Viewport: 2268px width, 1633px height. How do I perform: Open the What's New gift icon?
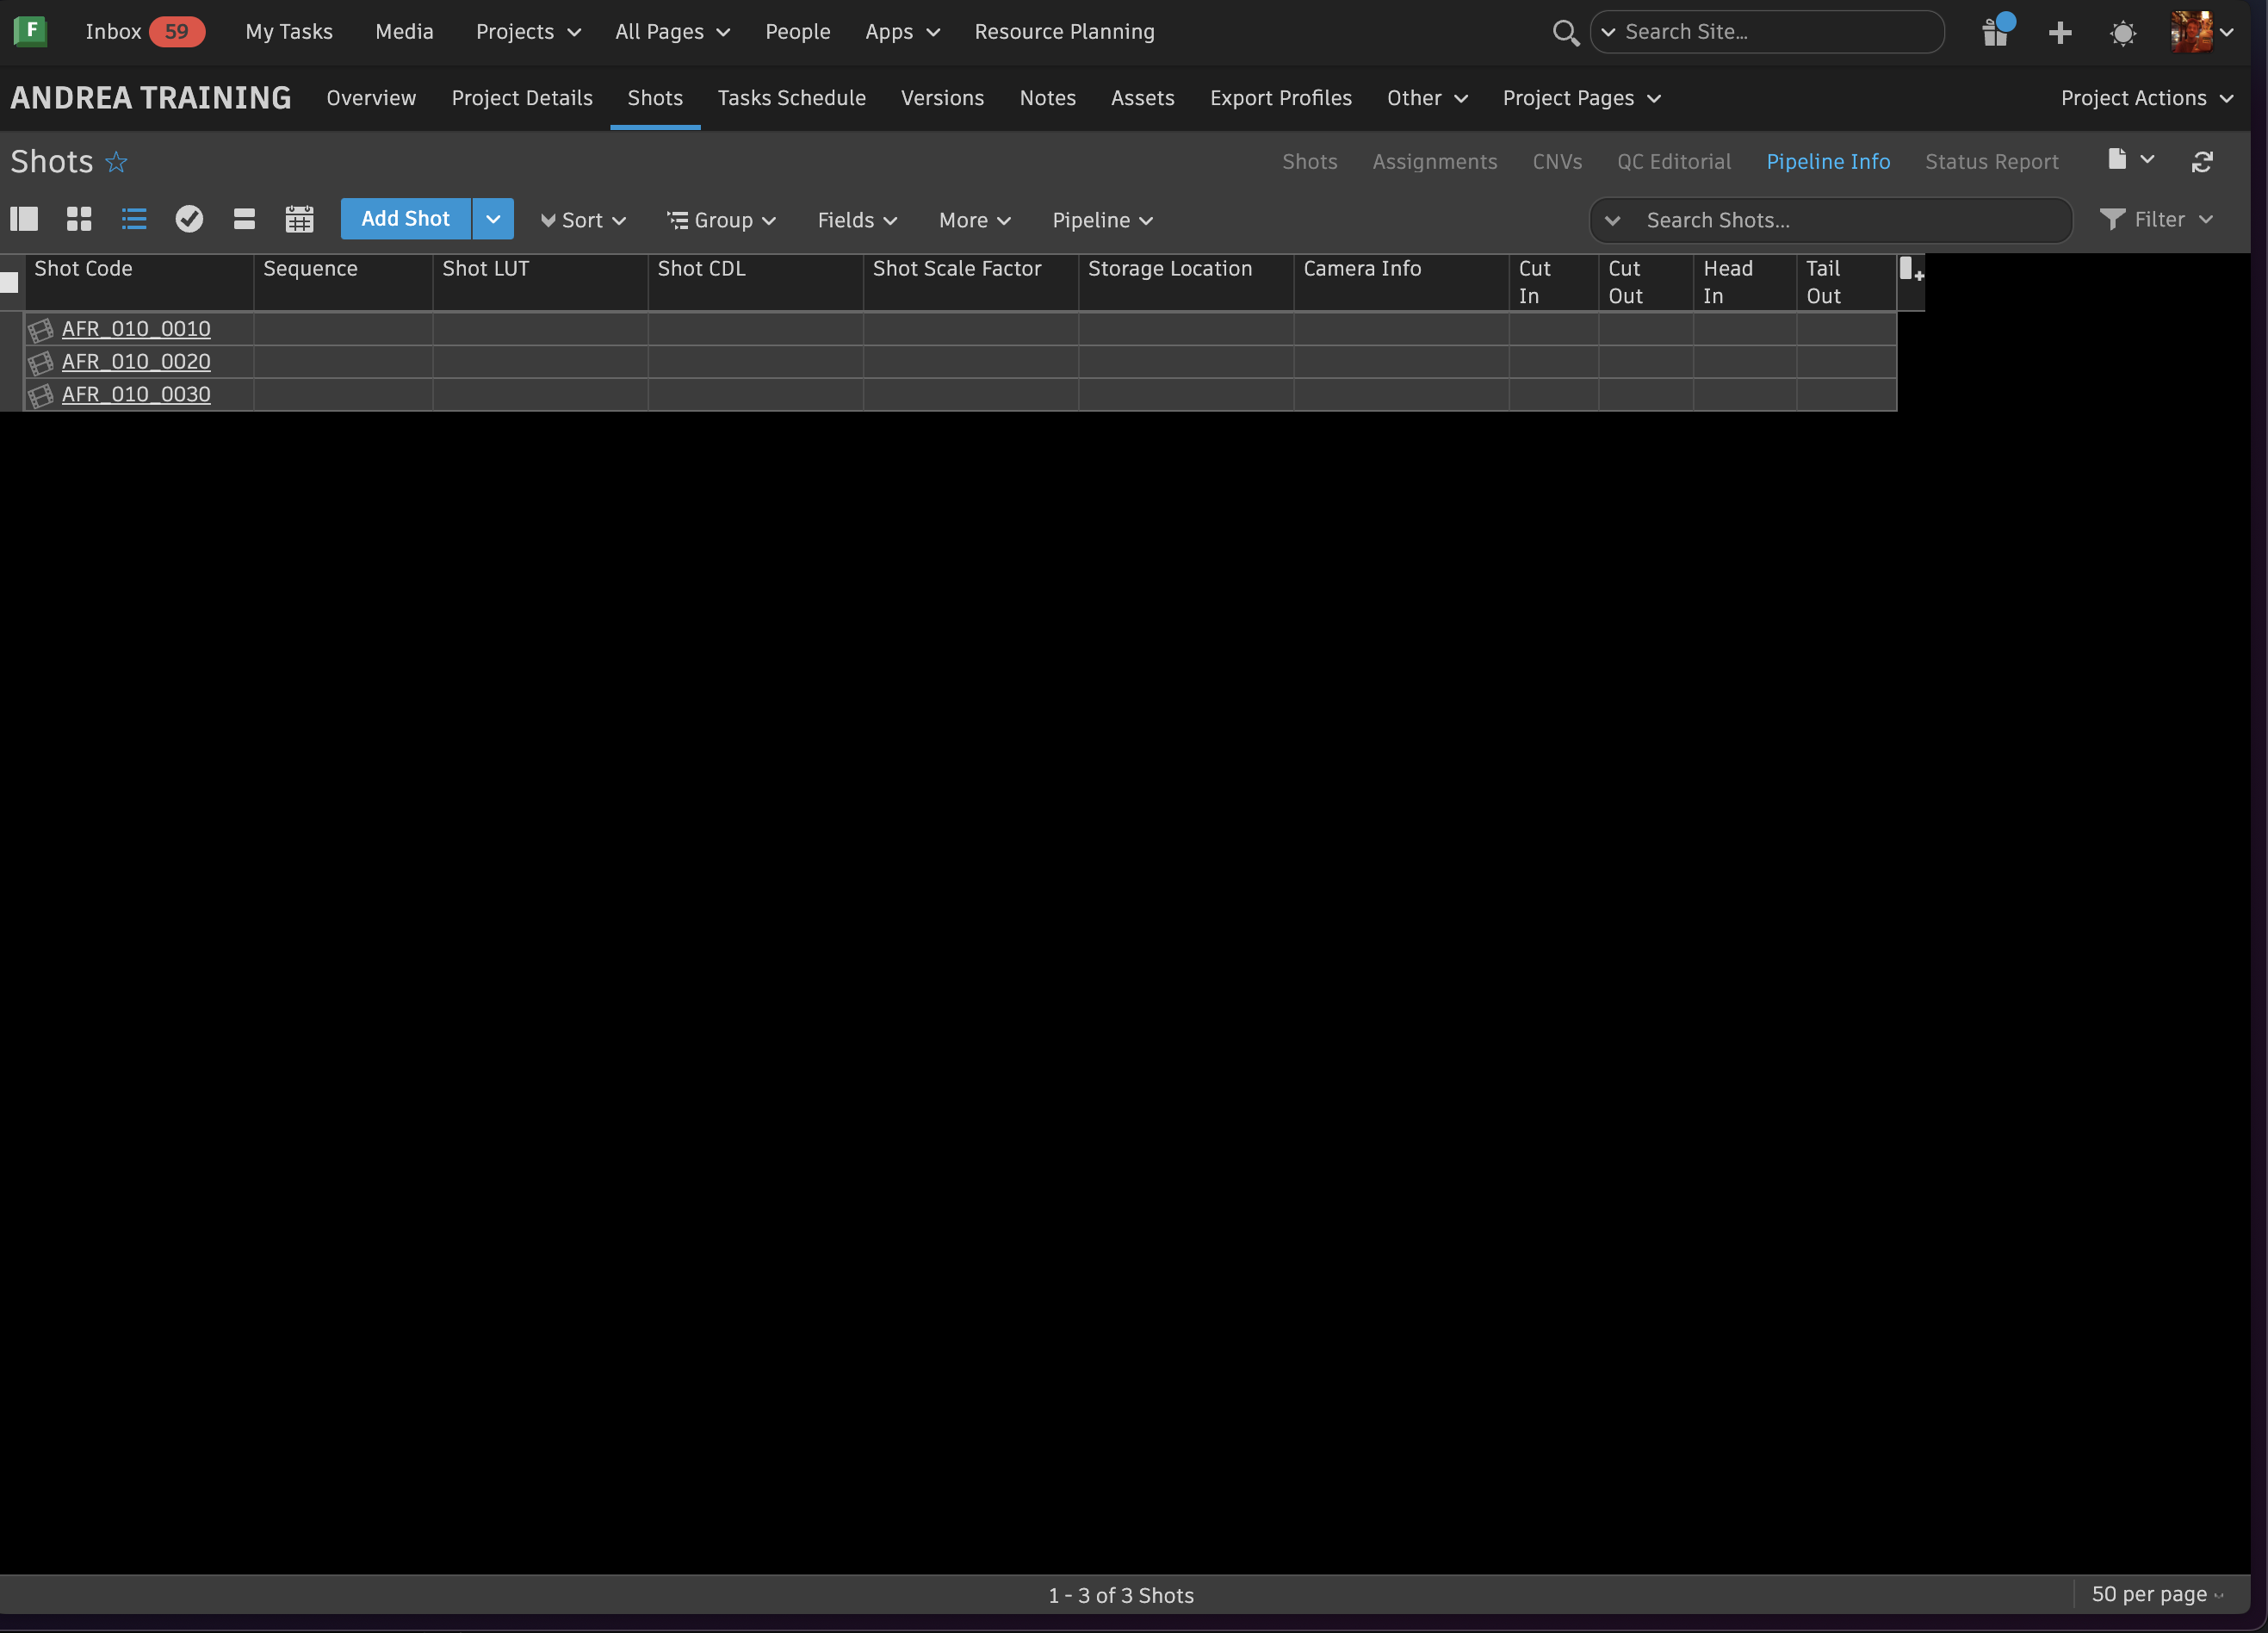pyautogui.click(x=1996, y=32)
